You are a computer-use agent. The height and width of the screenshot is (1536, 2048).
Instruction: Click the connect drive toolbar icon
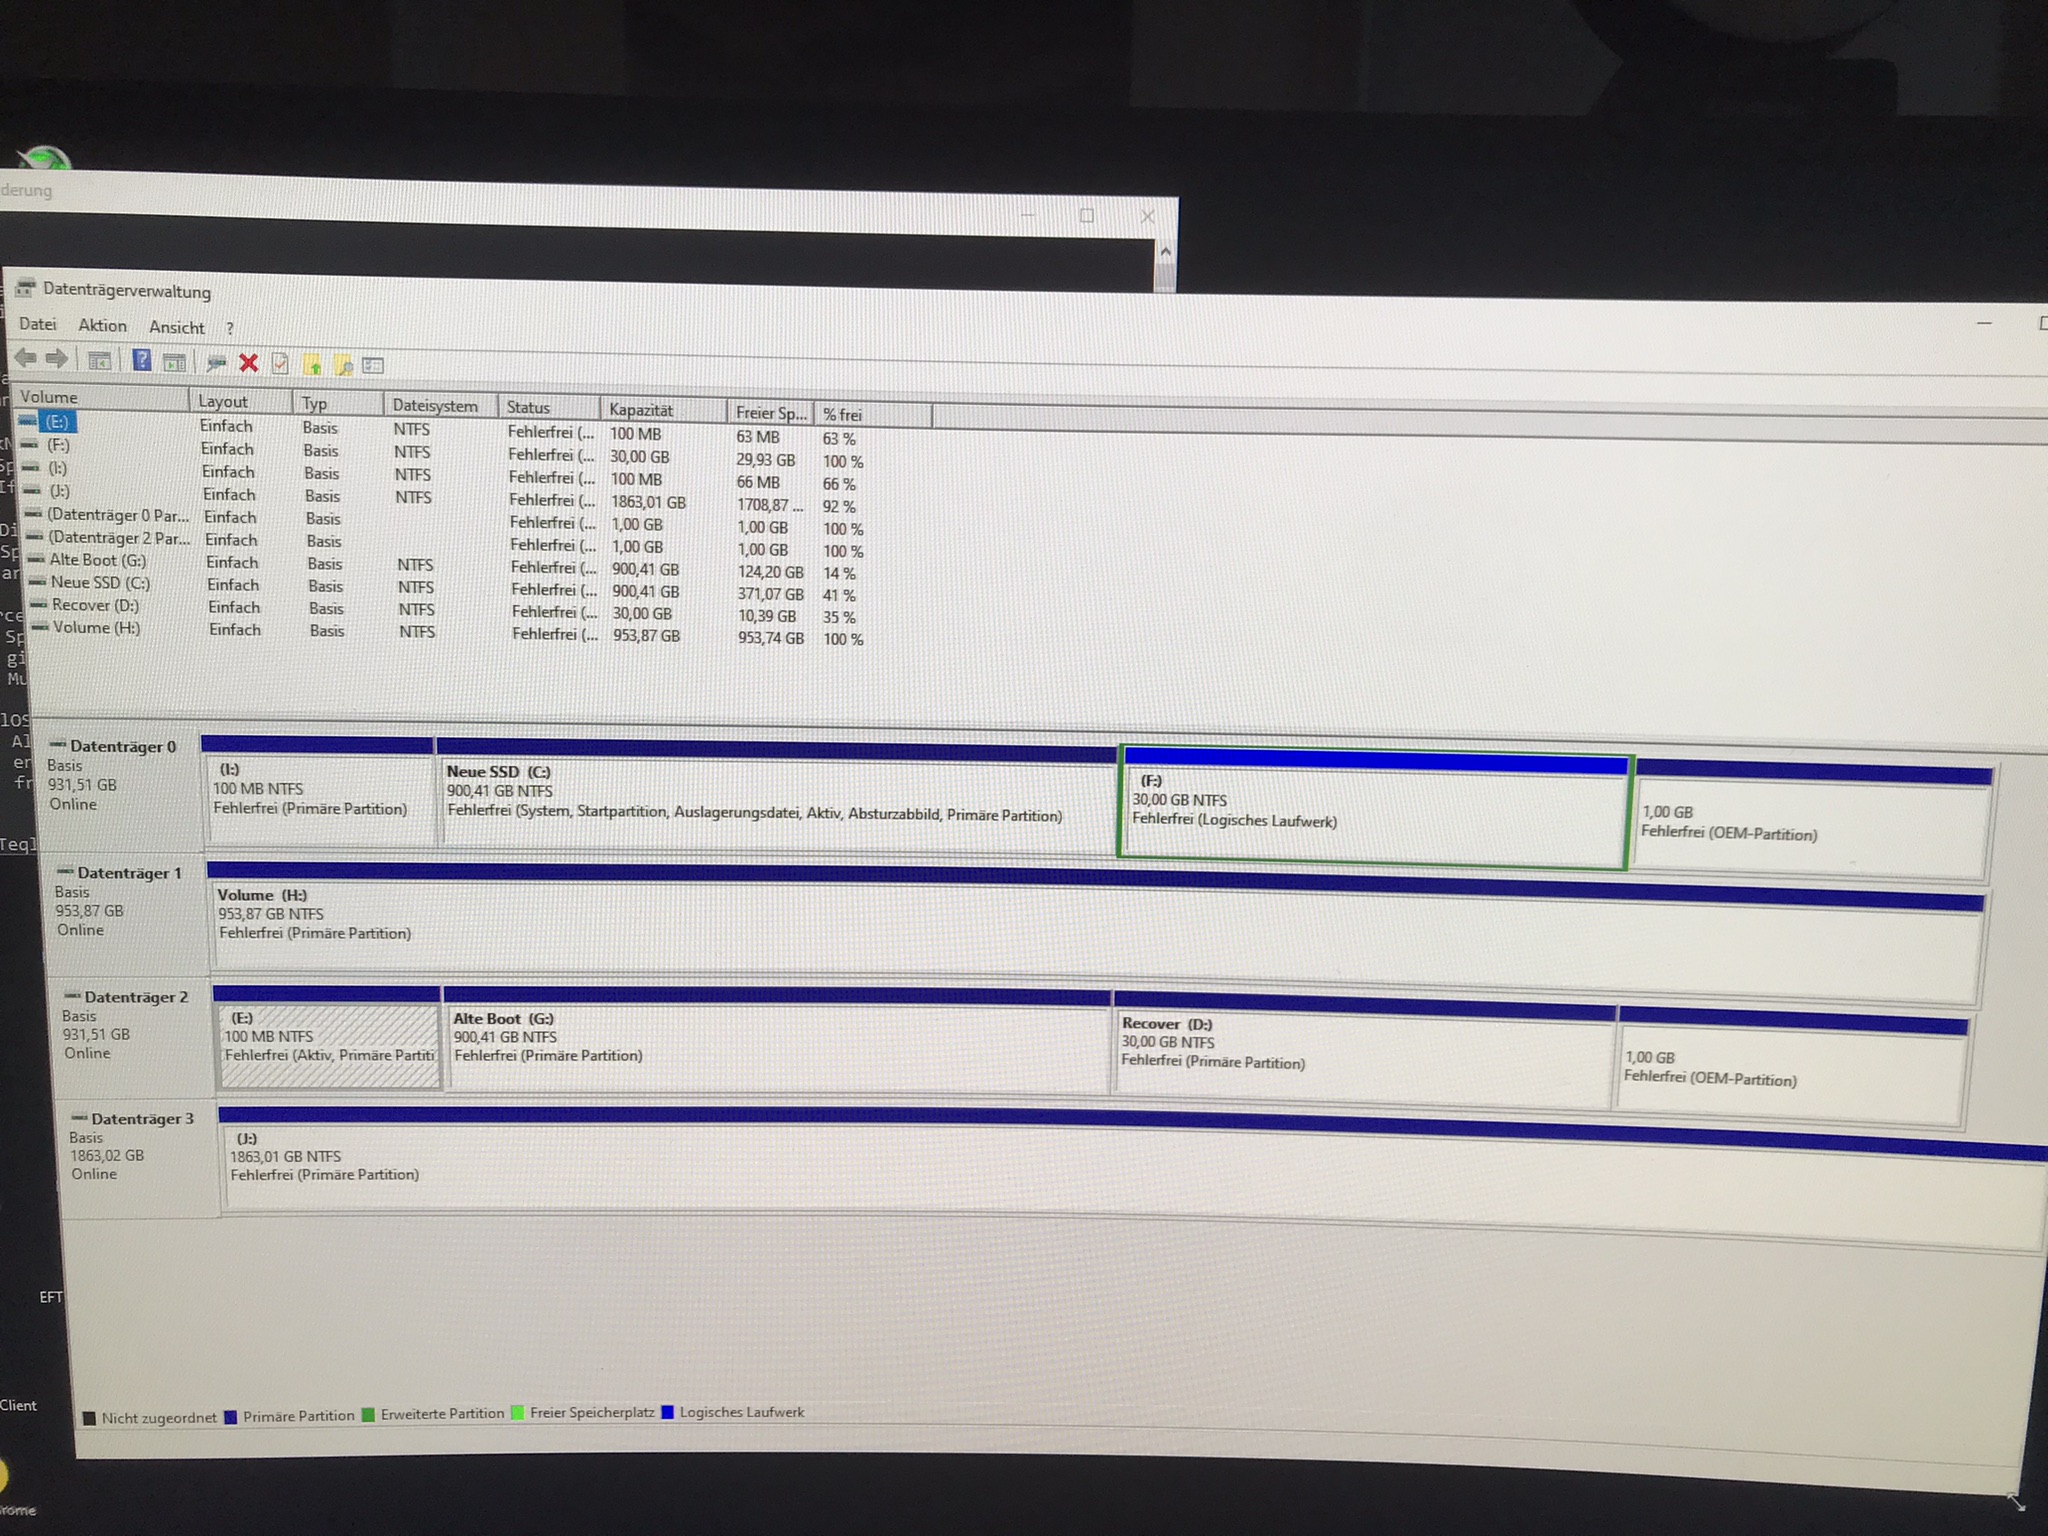tap(216, 363)
